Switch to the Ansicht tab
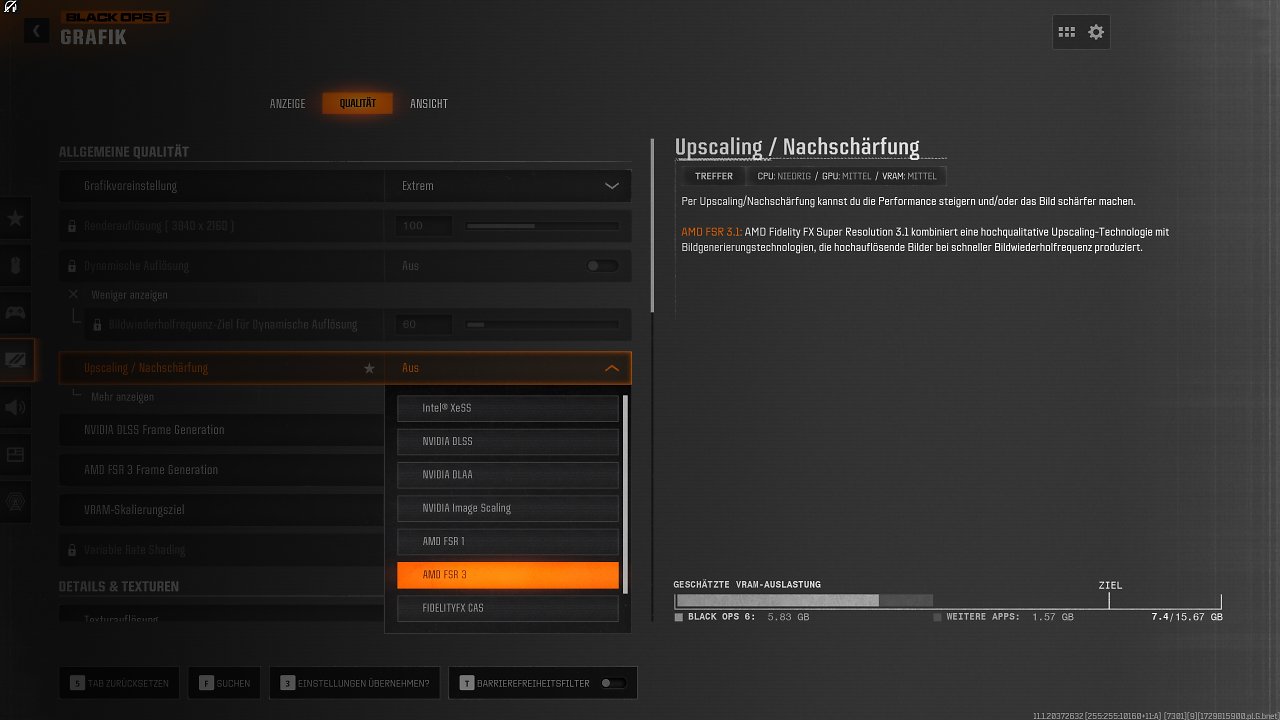 [x=429, y=104]
